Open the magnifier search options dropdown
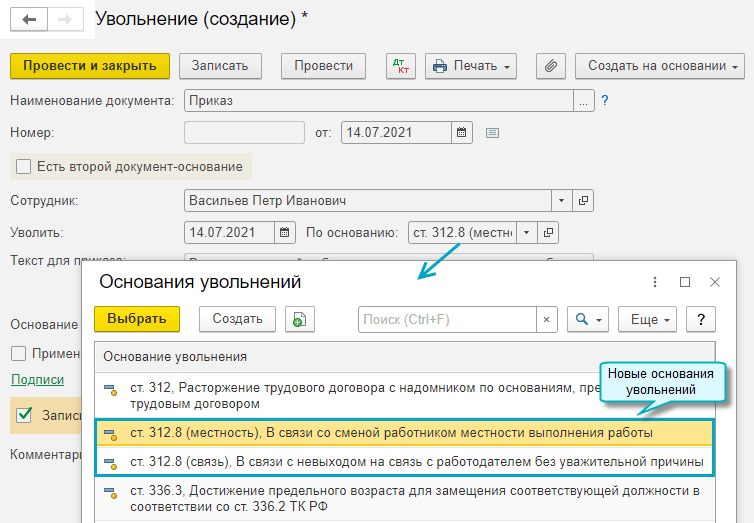Viewport: 754px width, 523px height. tap(588, 320)
